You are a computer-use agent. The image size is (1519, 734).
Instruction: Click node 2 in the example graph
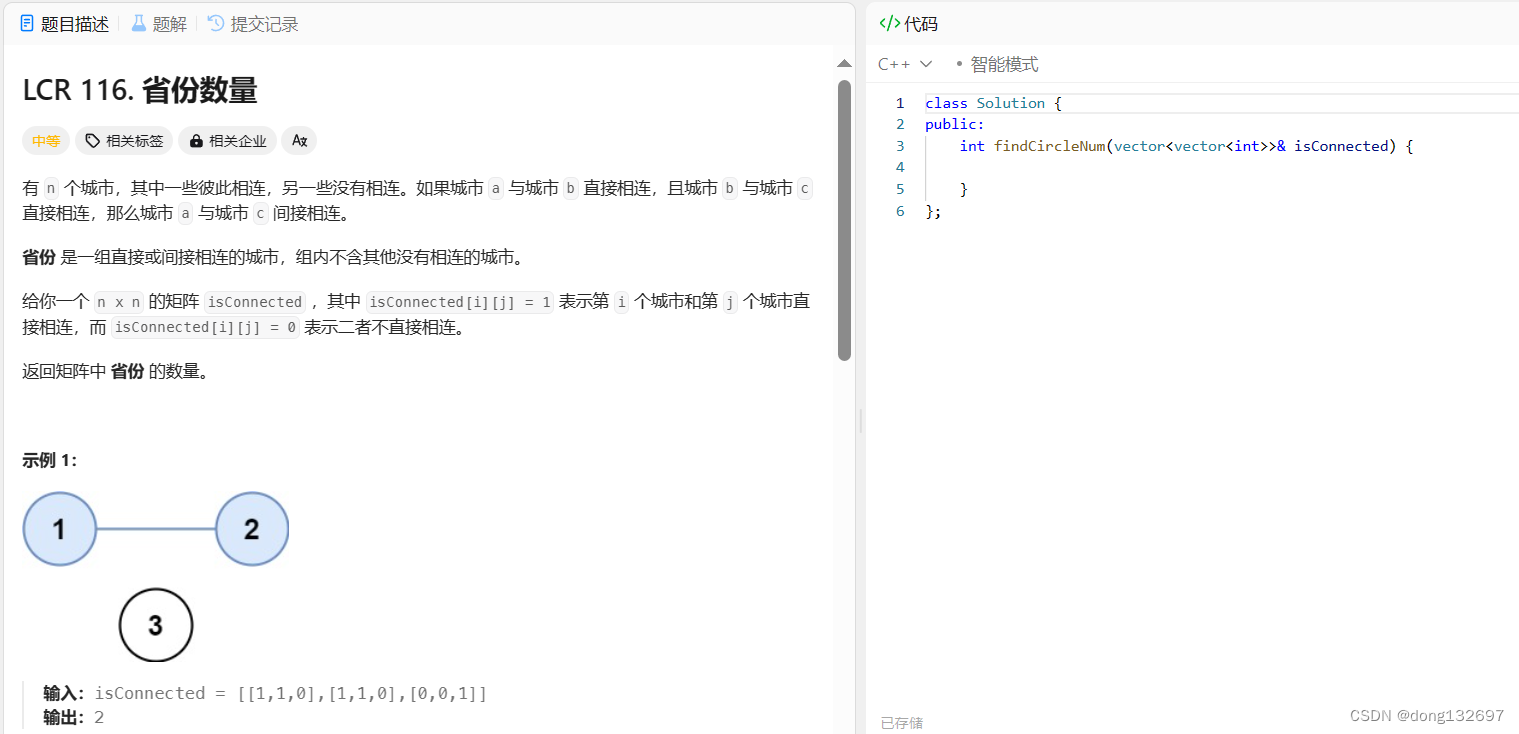[252, 529]
